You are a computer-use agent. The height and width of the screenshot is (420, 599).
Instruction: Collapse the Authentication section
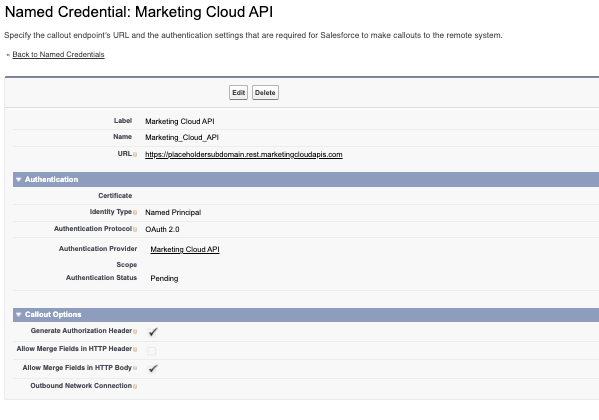(18, 179)
